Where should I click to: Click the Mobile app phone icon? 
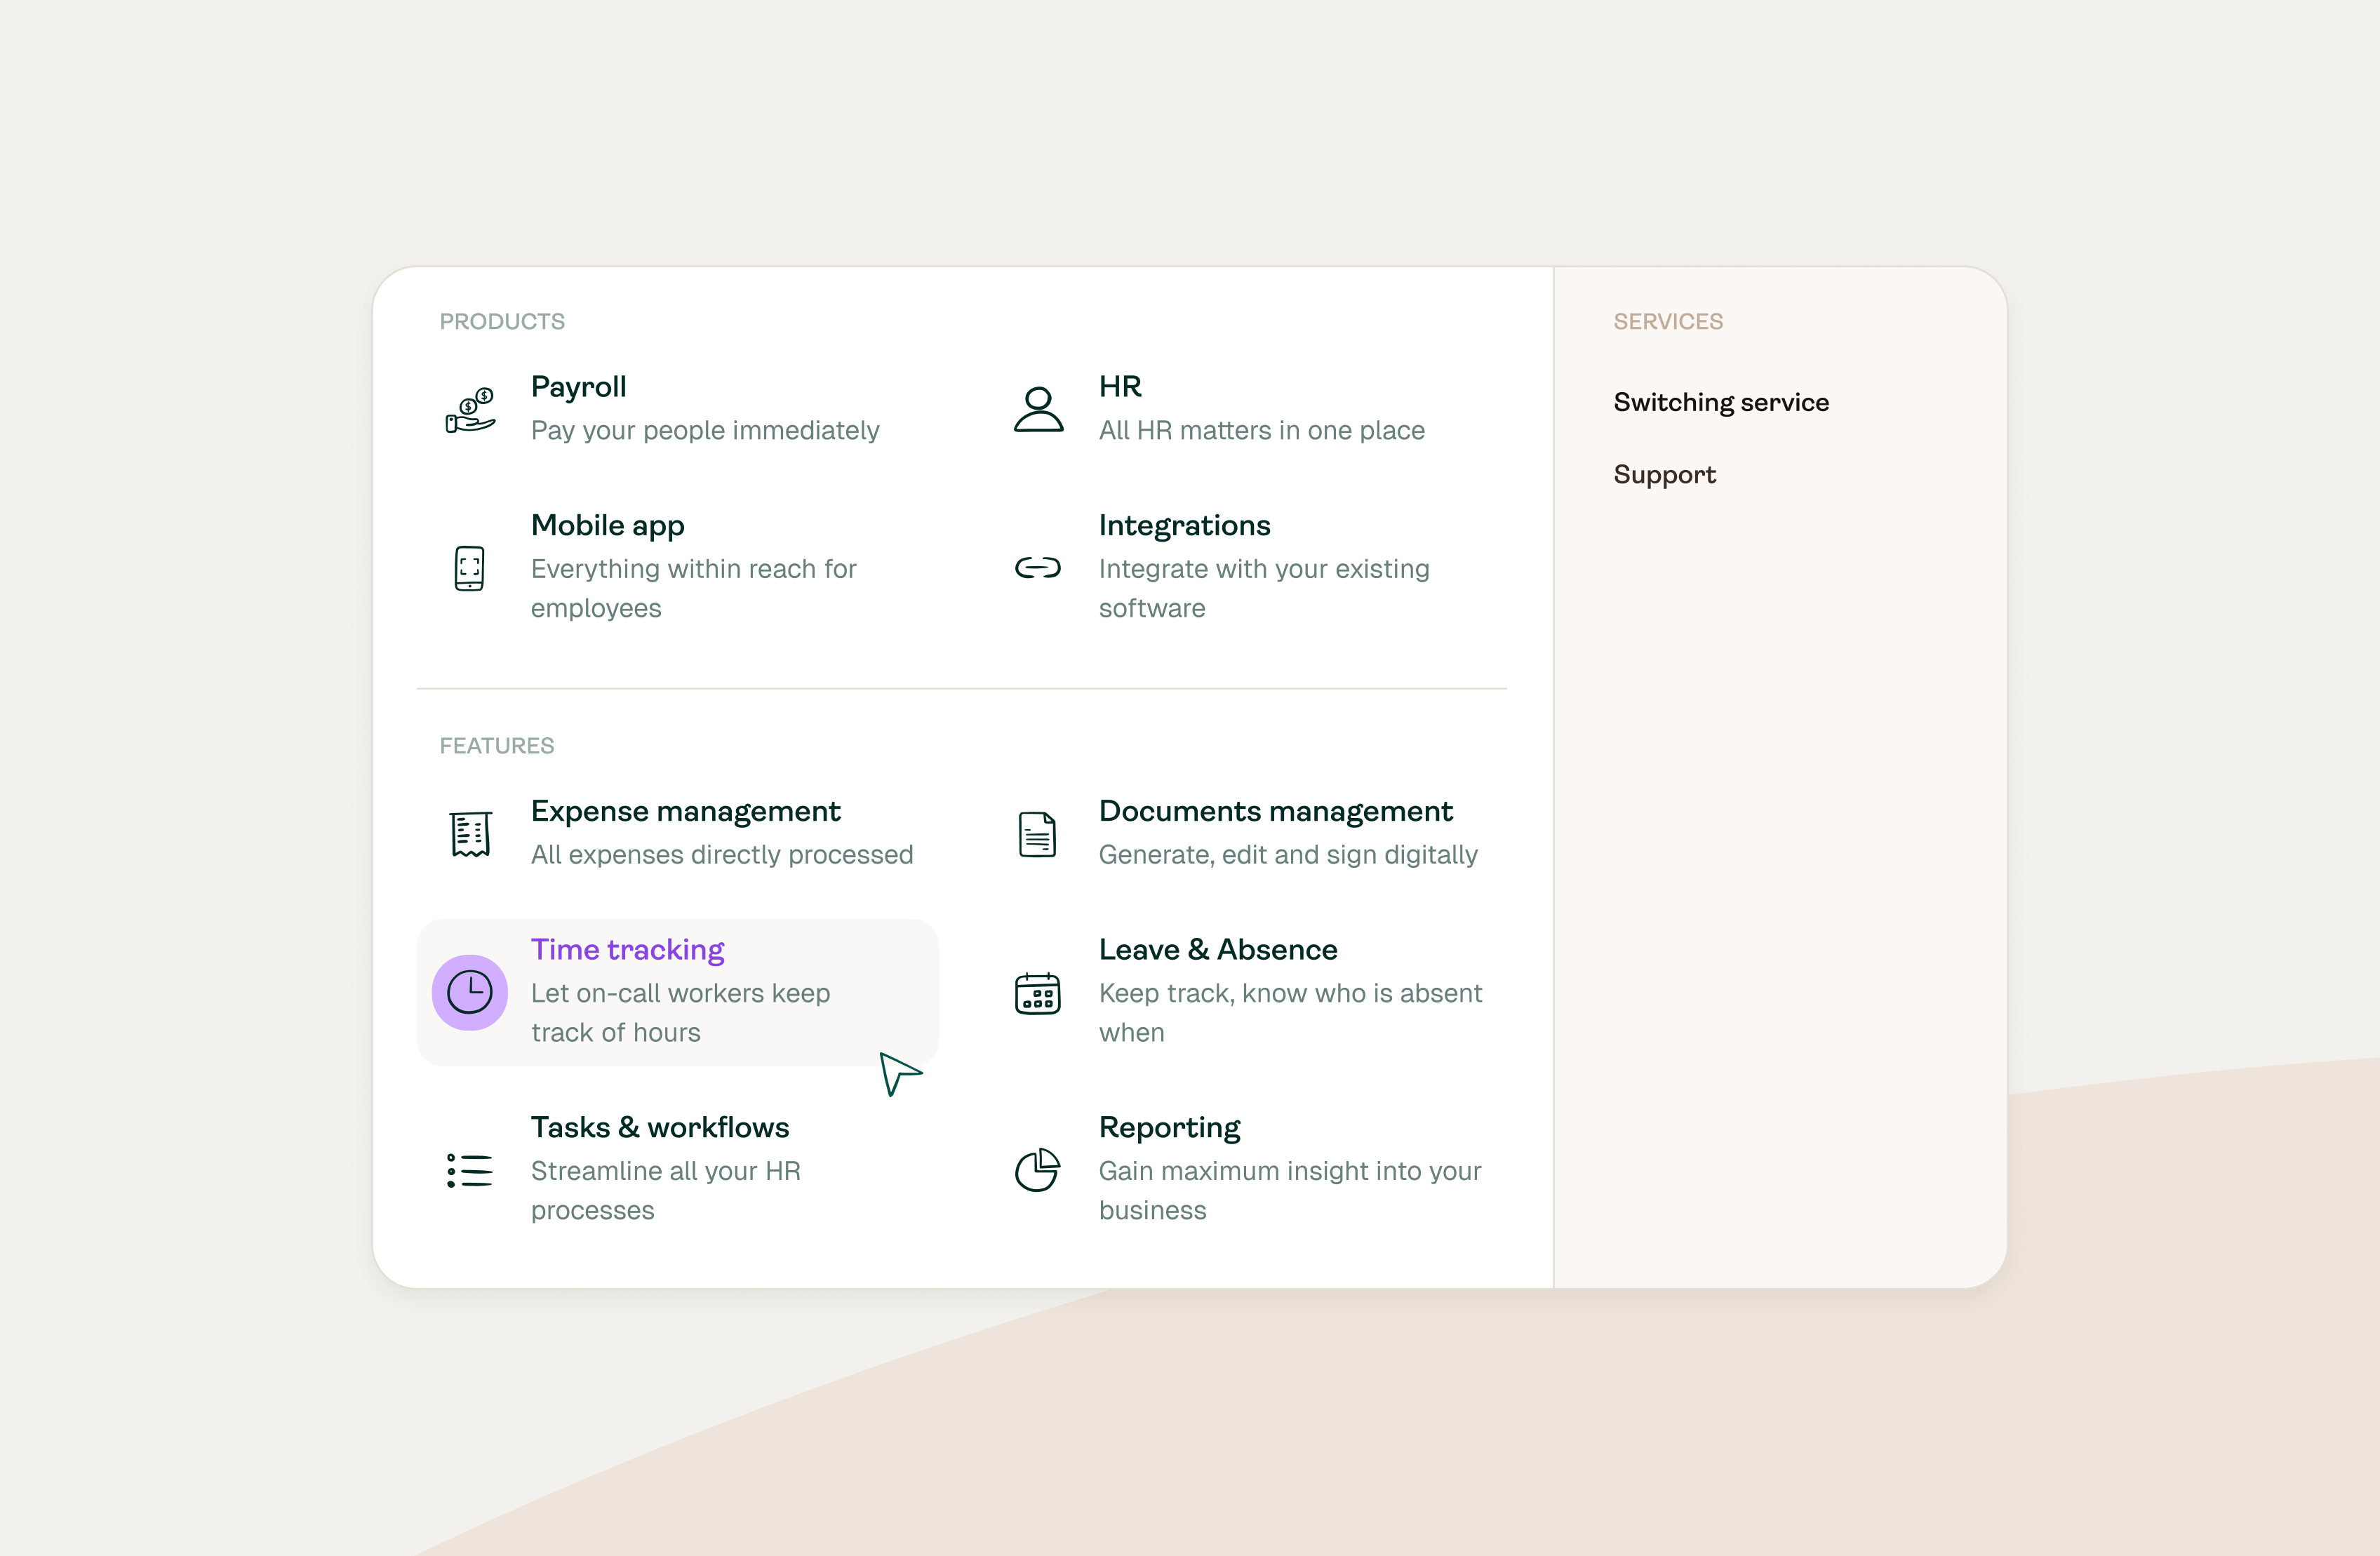469,568
